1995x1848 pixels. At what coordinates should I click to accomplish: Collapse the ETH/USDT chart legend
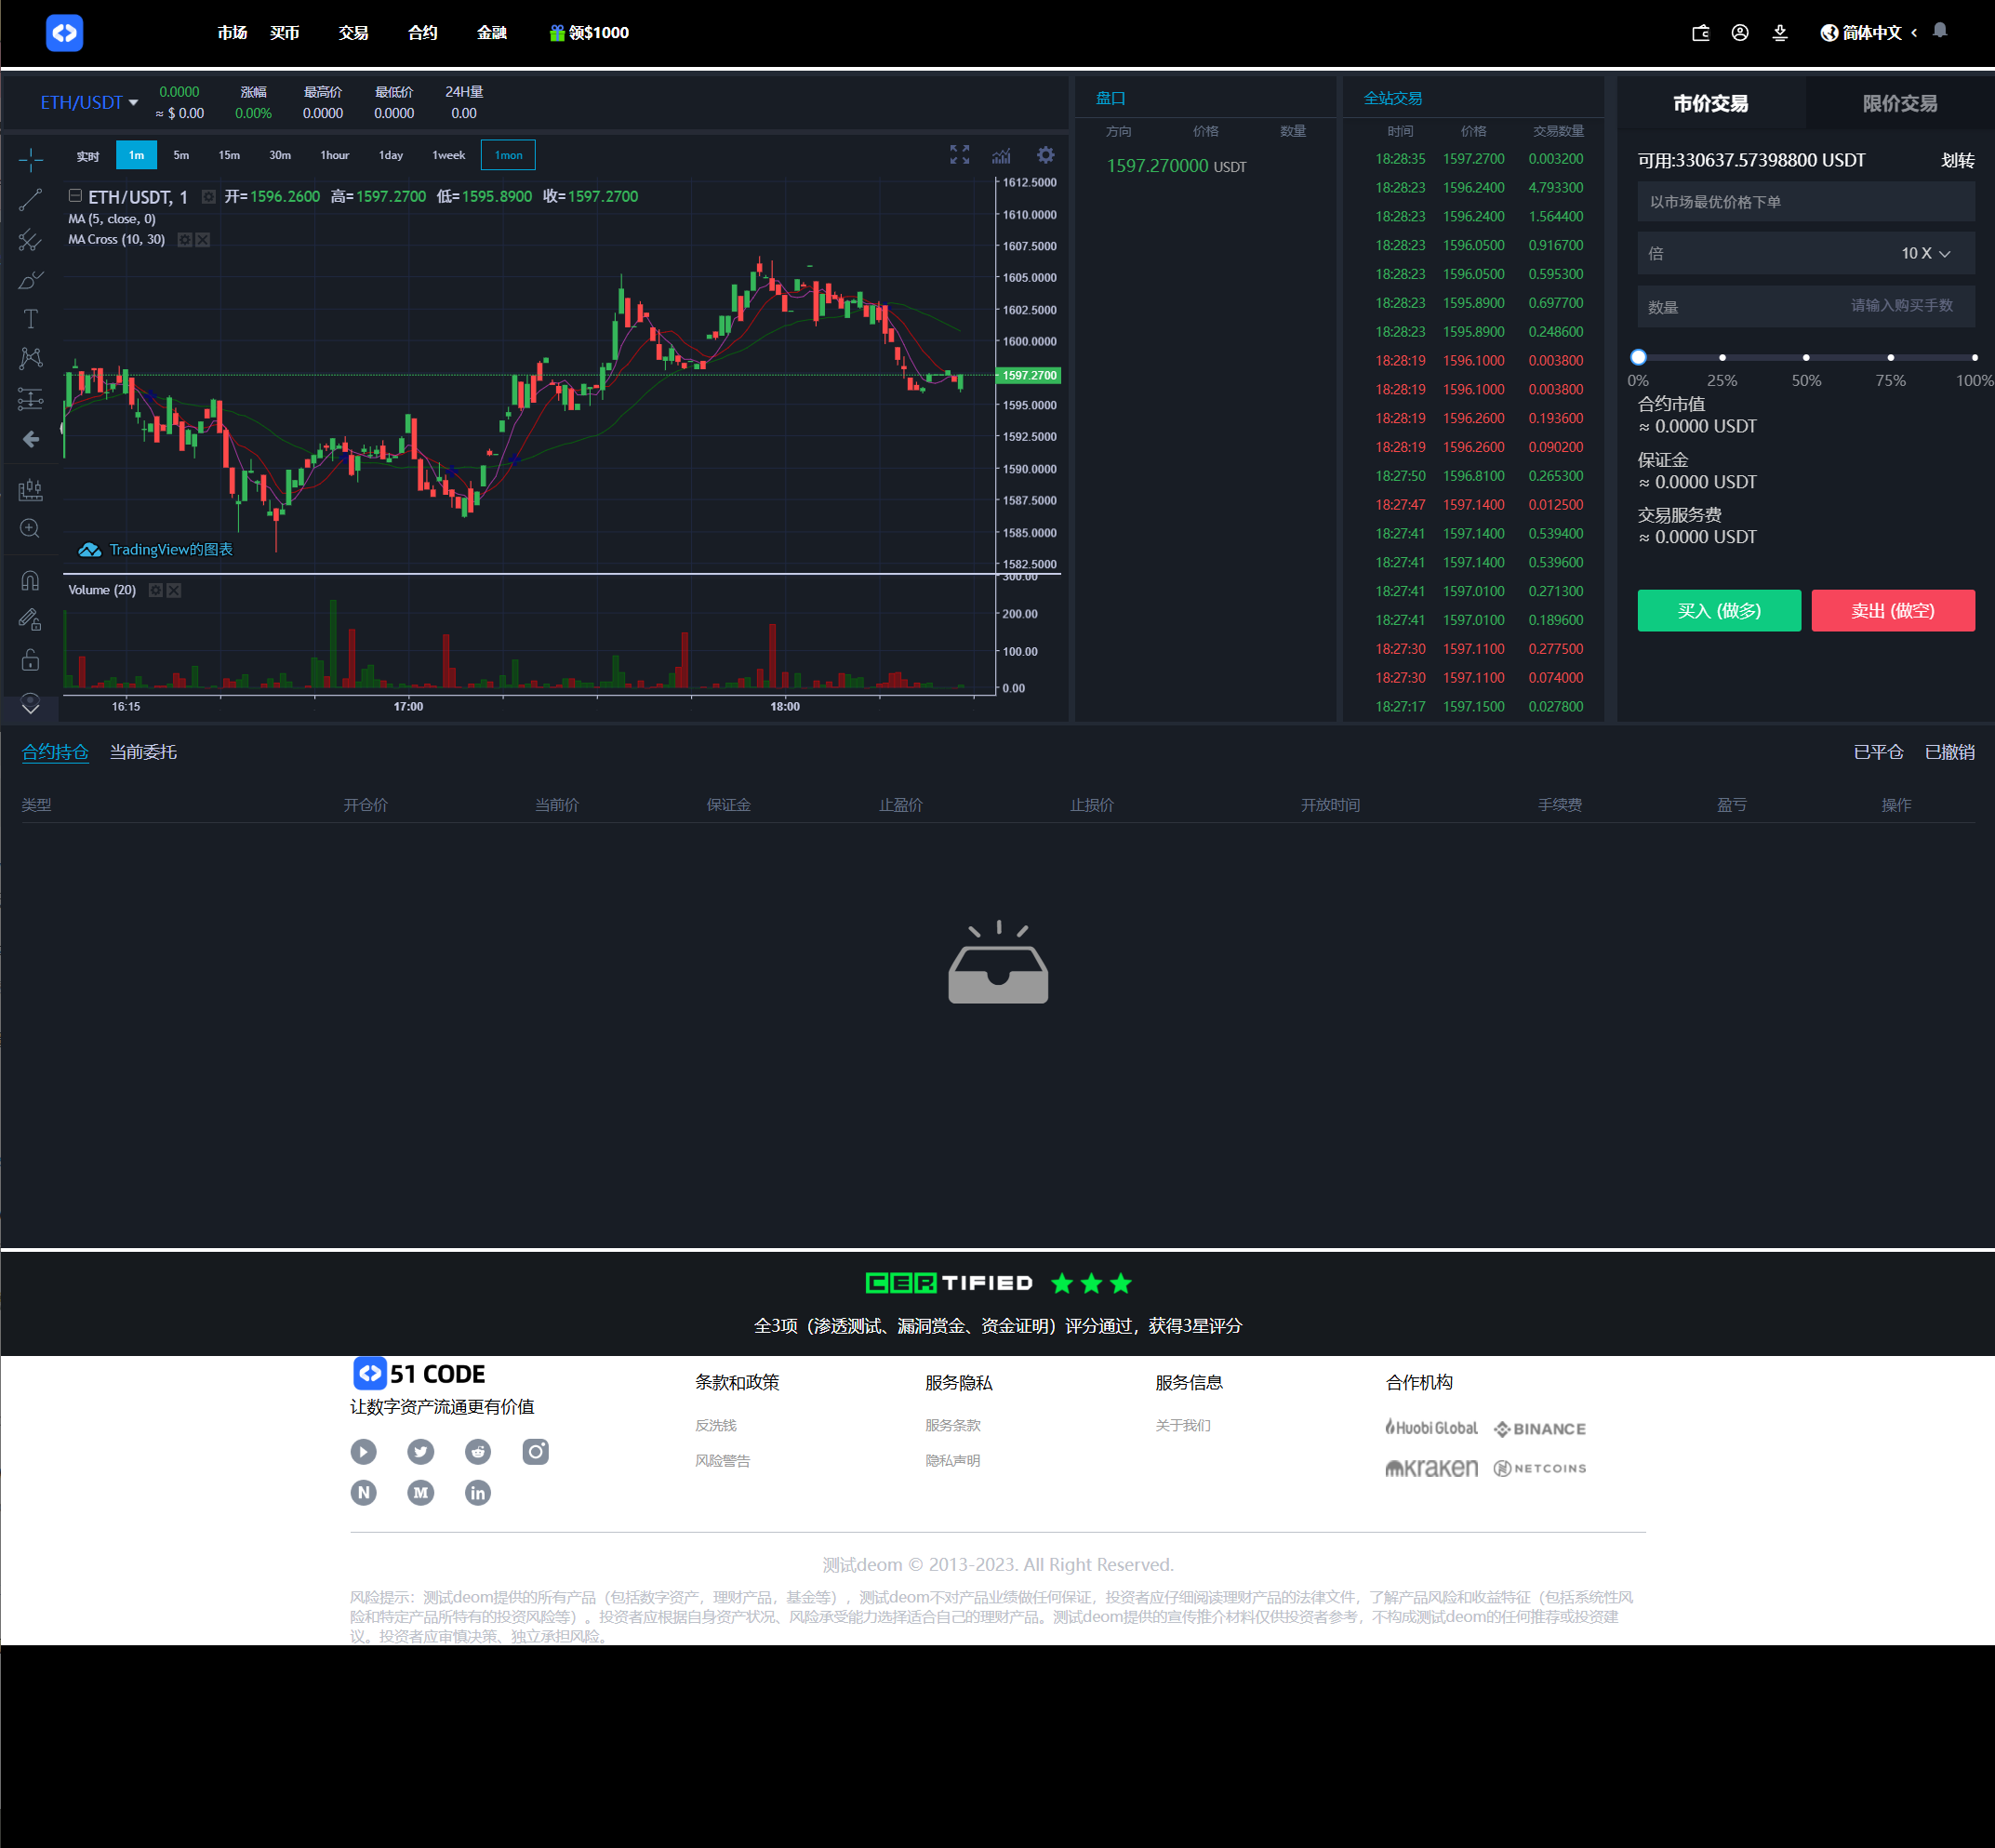[x=75, y=196]
